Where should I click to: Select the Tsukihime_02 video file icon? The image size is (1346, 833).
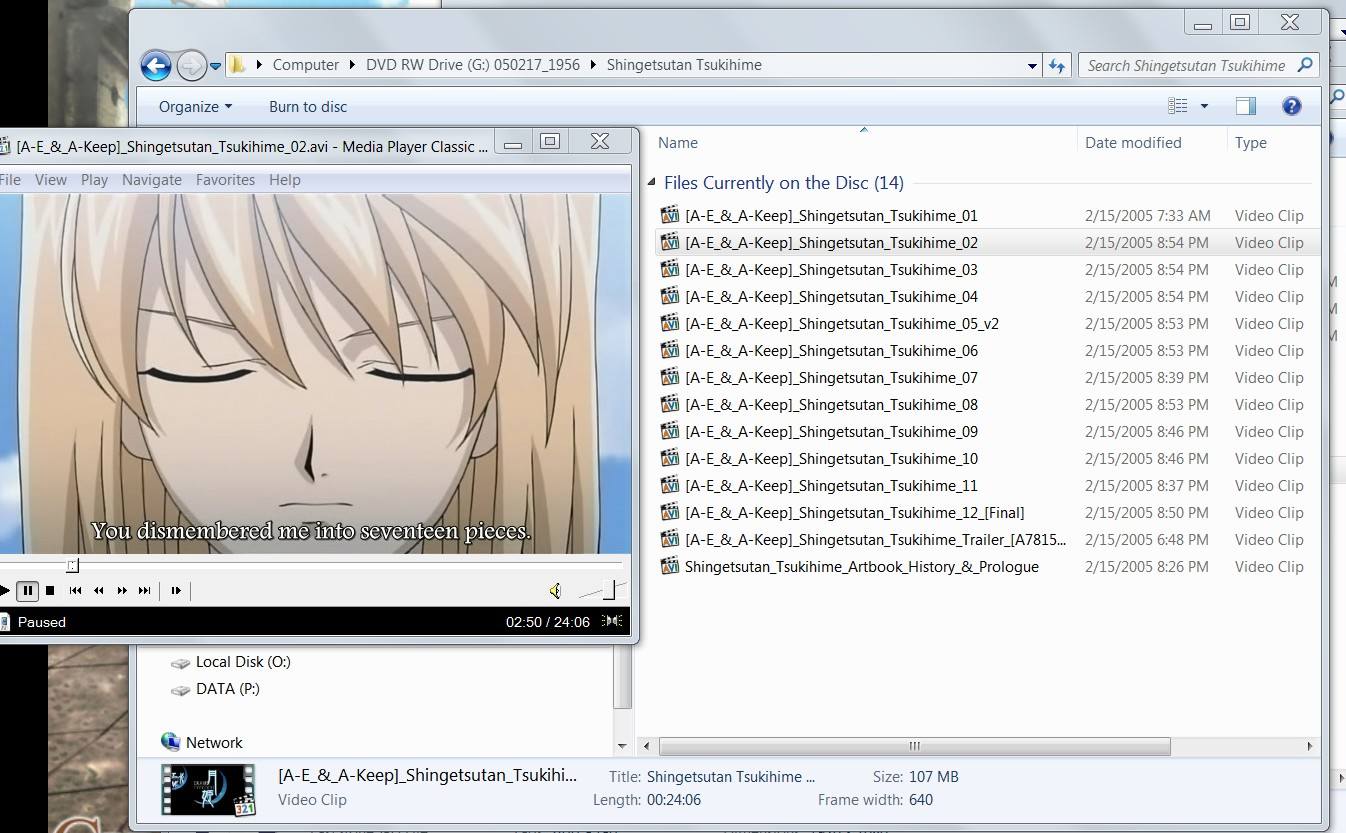click(670, 242)
